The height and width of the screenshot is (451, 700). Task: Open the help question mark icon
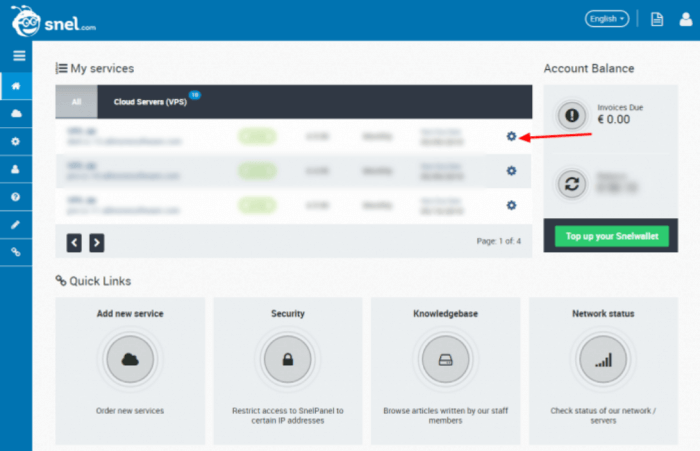(x=16, y=197)
